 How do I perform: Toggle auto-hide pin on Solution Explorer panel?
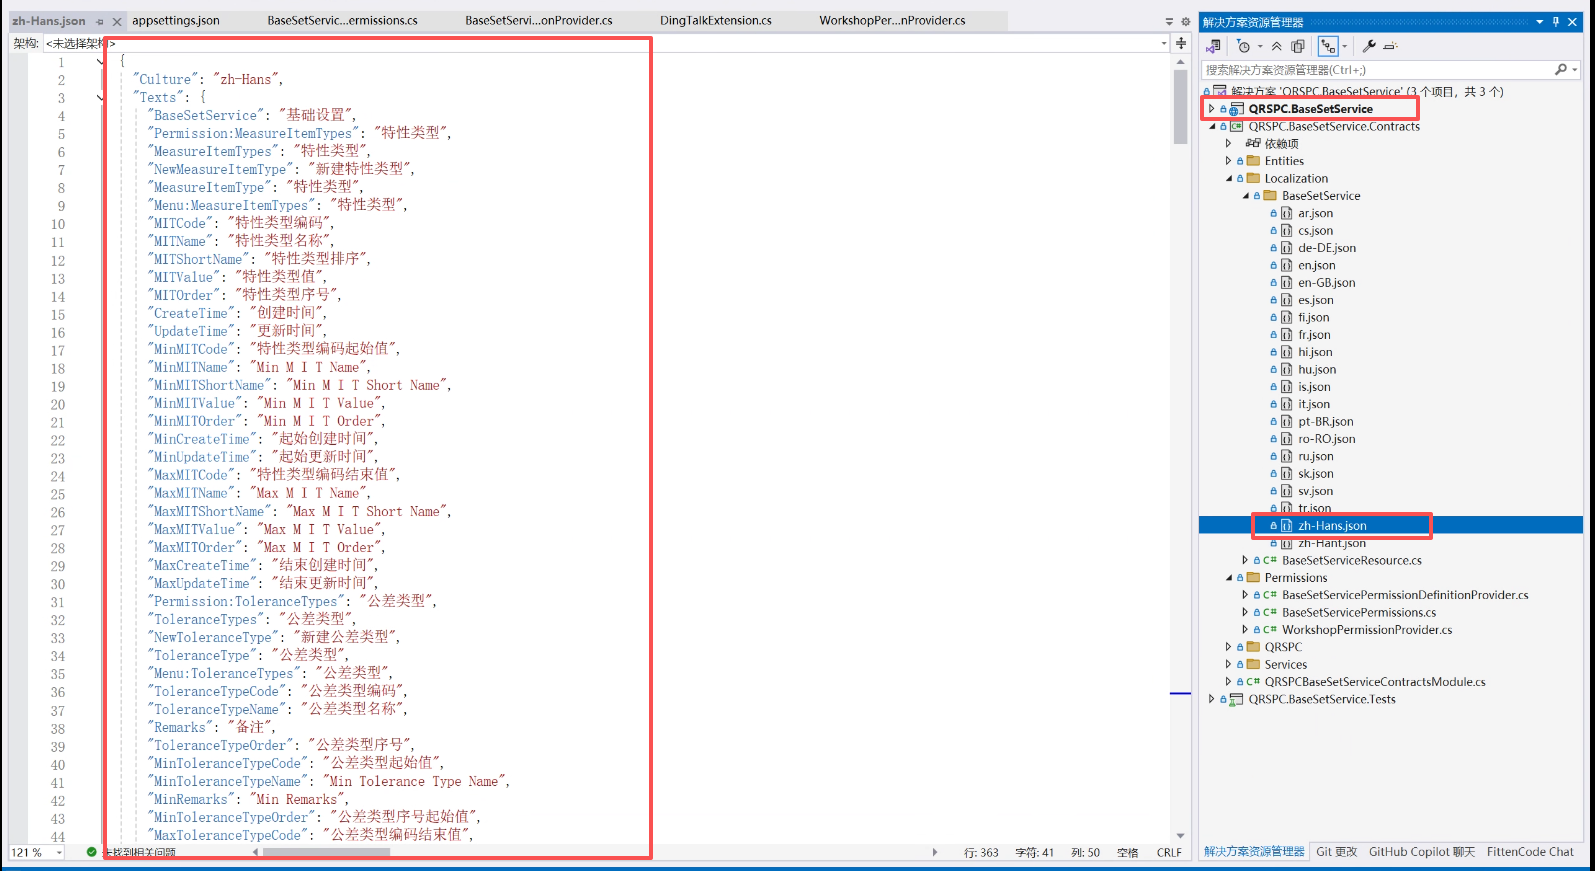1556,22
